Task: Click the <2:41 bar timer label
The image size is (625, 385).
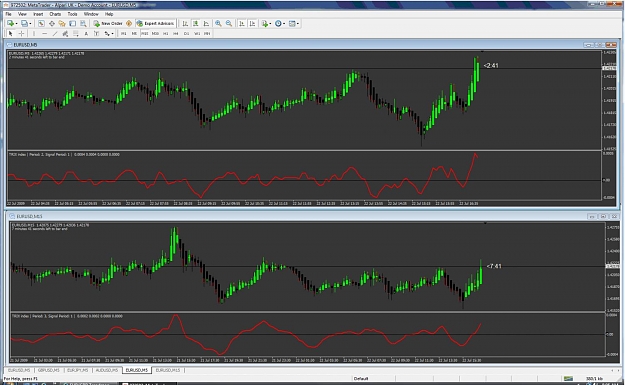Action: (x=491, y=65)
